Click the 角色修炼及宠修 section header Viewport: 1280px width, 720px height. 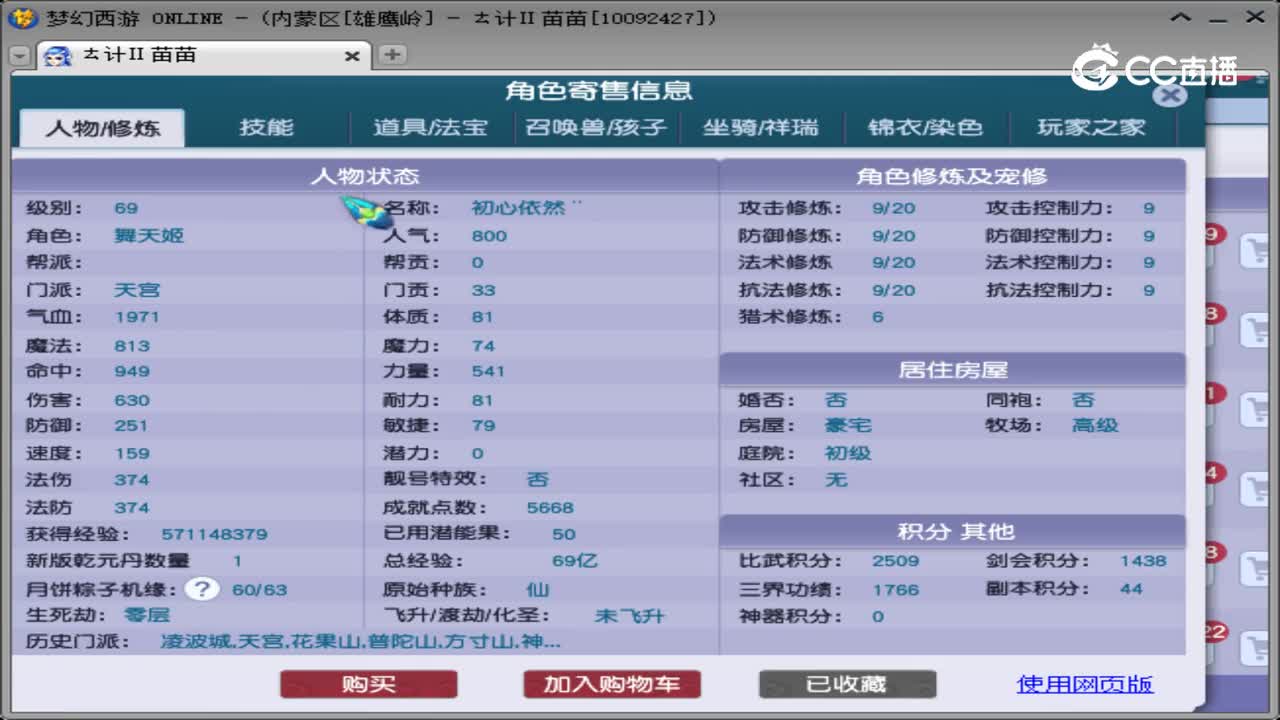pos(952,176)
